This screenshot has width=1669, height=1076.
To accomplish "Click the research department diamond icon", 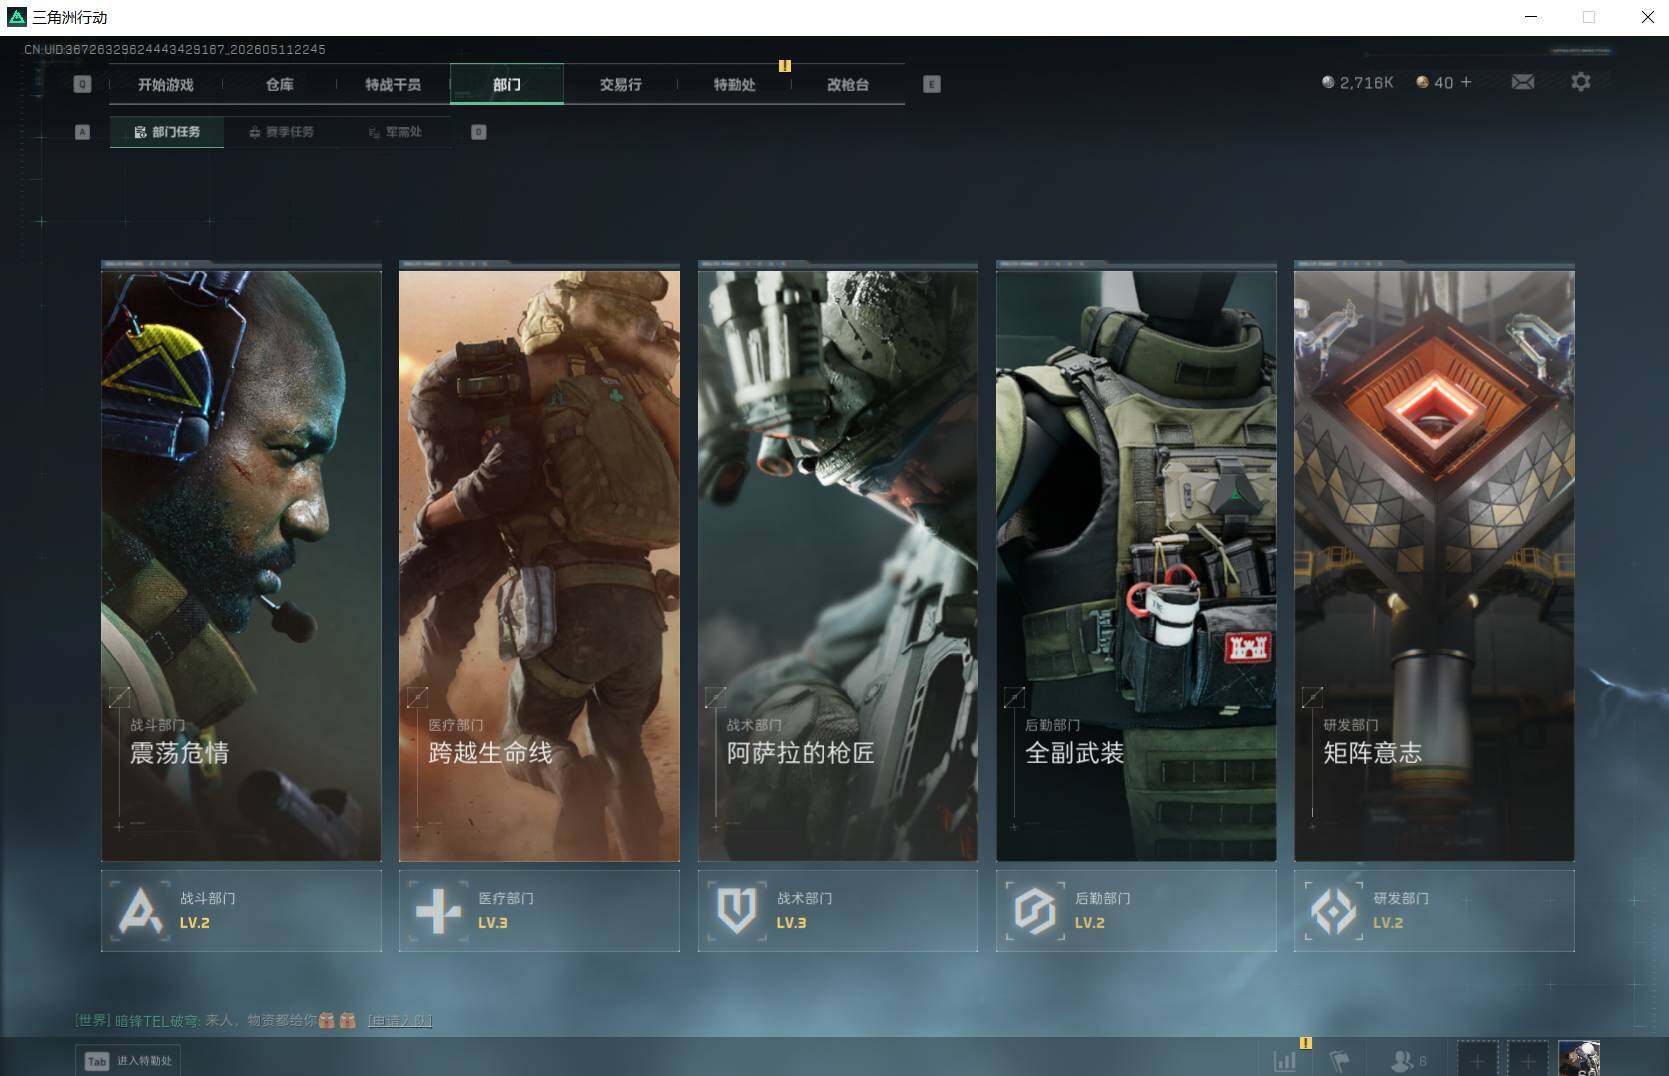I will pyautogui.click(x=1333, y=911).
